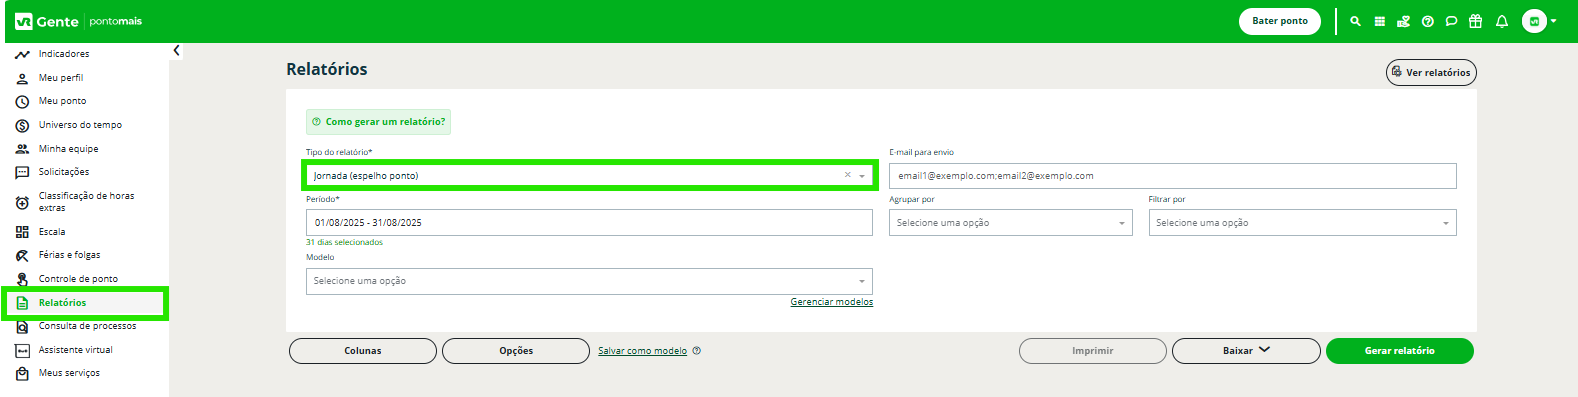This screenshot has height=397, width=1578.
Task: Click the Ver relatórios button
Action: [x=1431, y=72]
